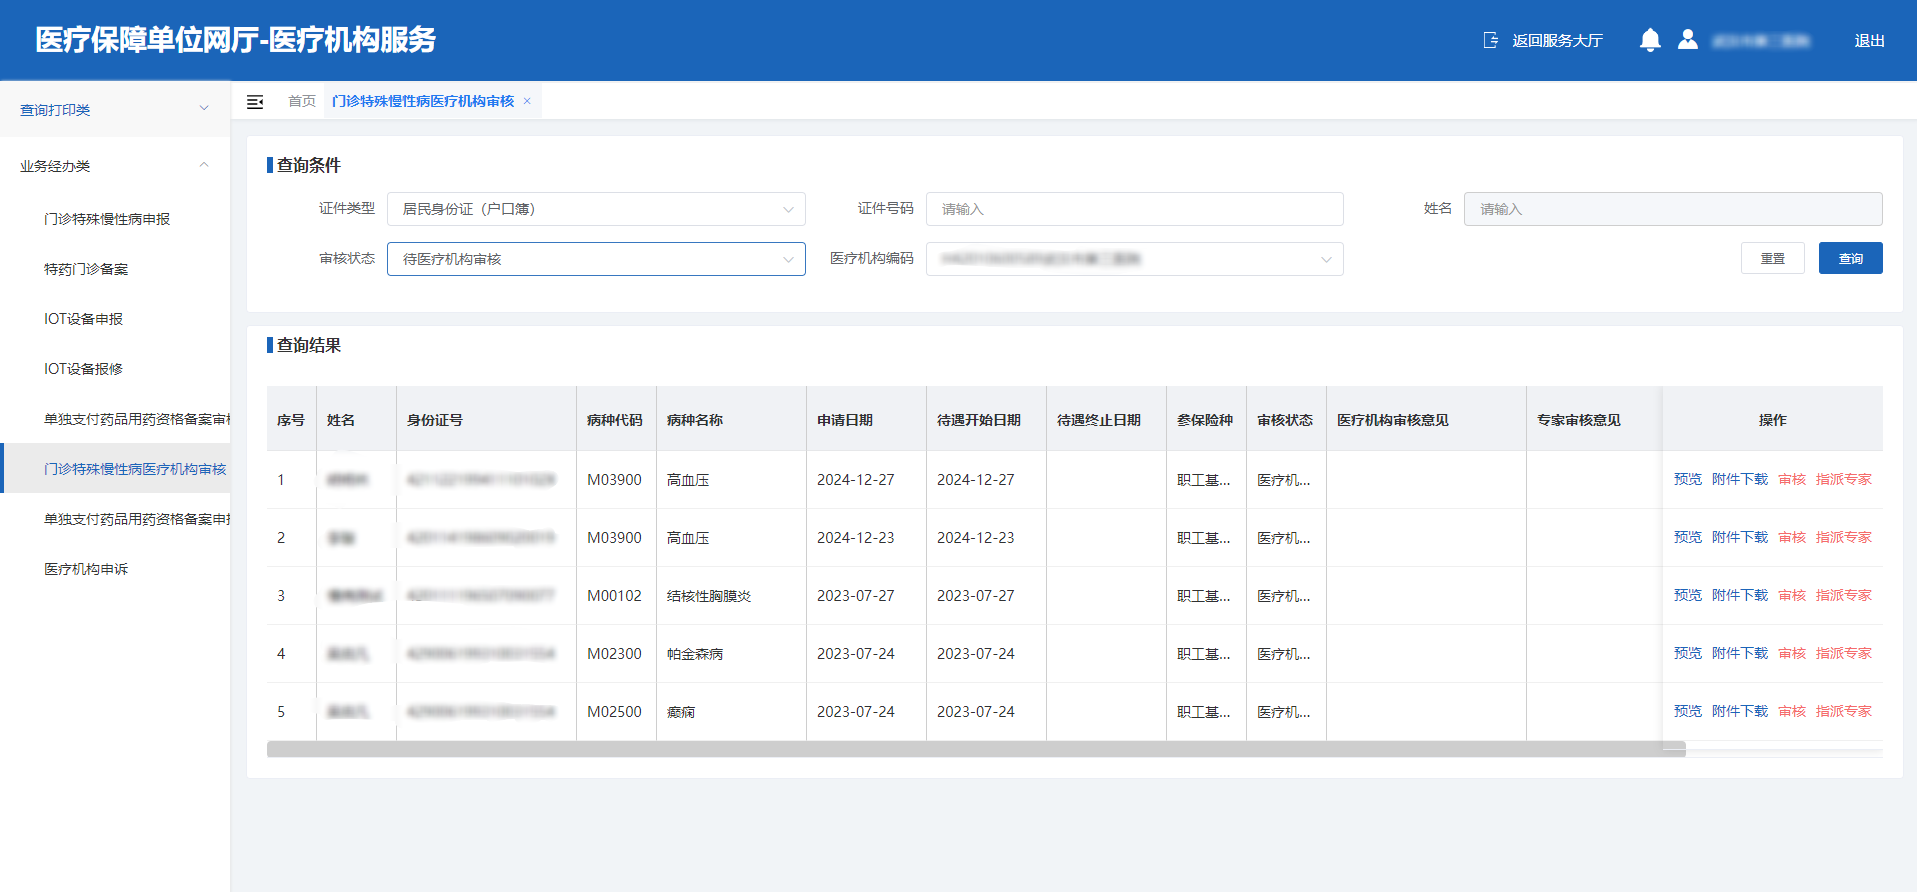Collapse the sidebar with the hamburger icon

(x=255, y=102)
